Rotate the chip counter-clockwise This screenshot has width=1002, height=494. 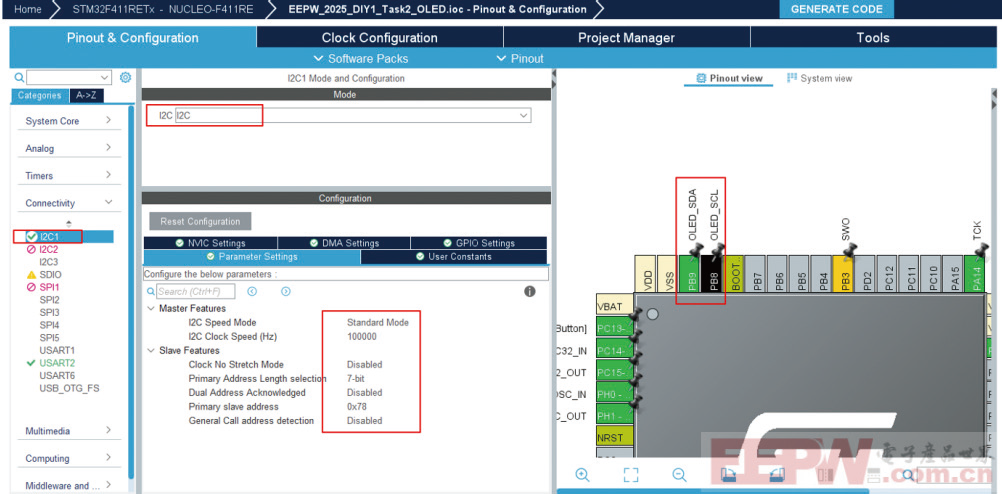[776, 475]
